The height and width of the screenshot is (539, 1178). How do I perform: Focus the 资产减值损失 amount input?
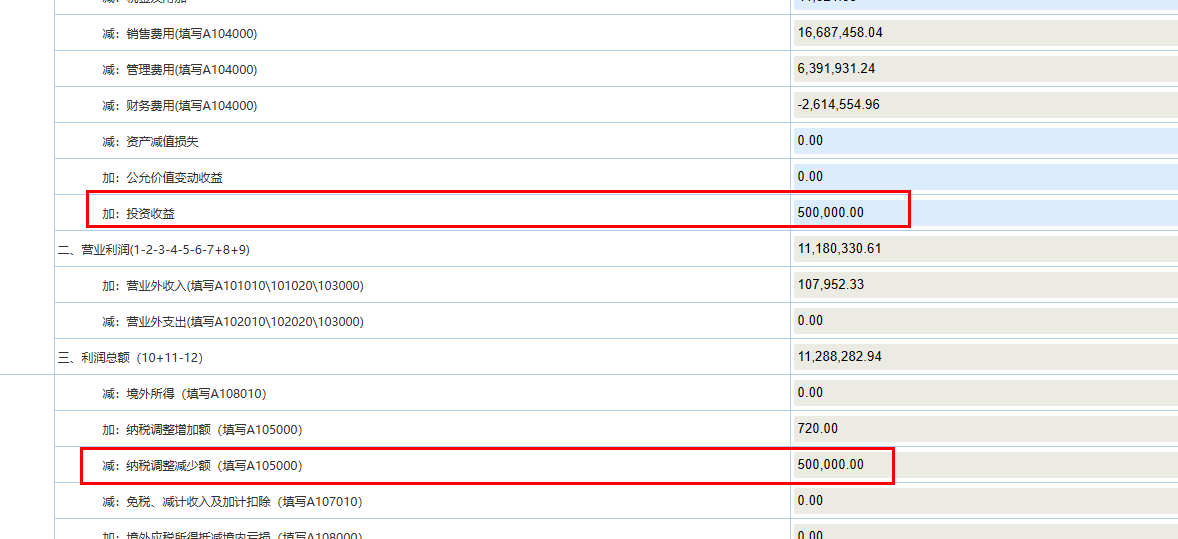[x=985, y=141]
